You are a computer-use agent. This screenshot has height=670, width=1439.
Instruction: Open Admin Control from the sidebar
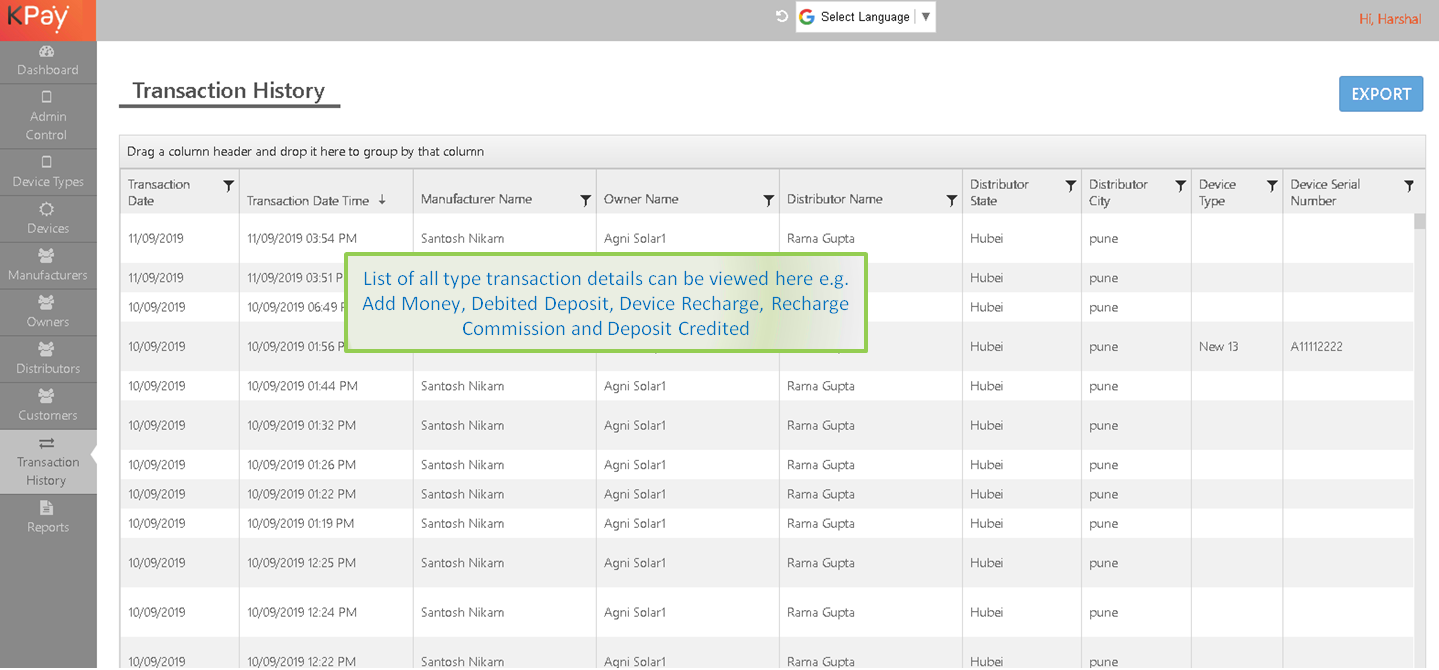tap(47, 116)
